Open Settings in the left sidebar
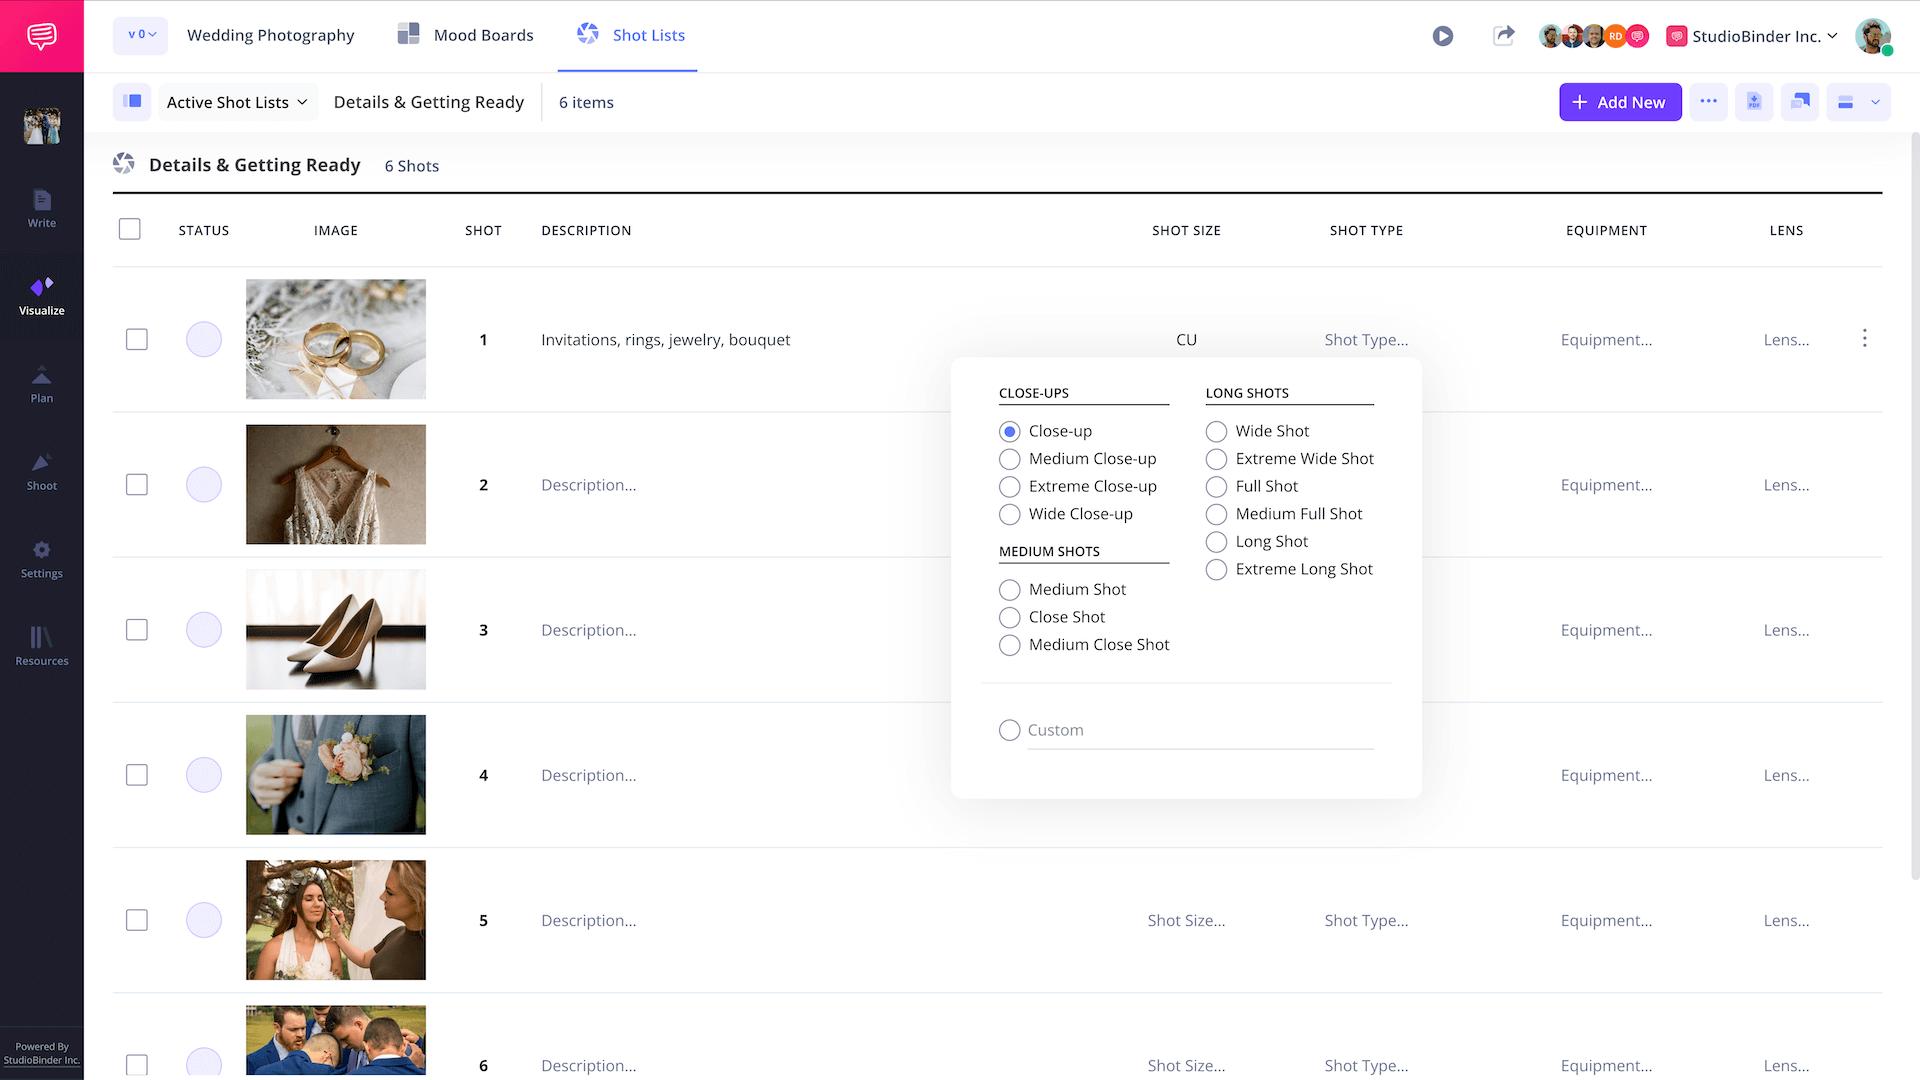The width and height of the screenshot is (1920, 1080). point(42,559)
